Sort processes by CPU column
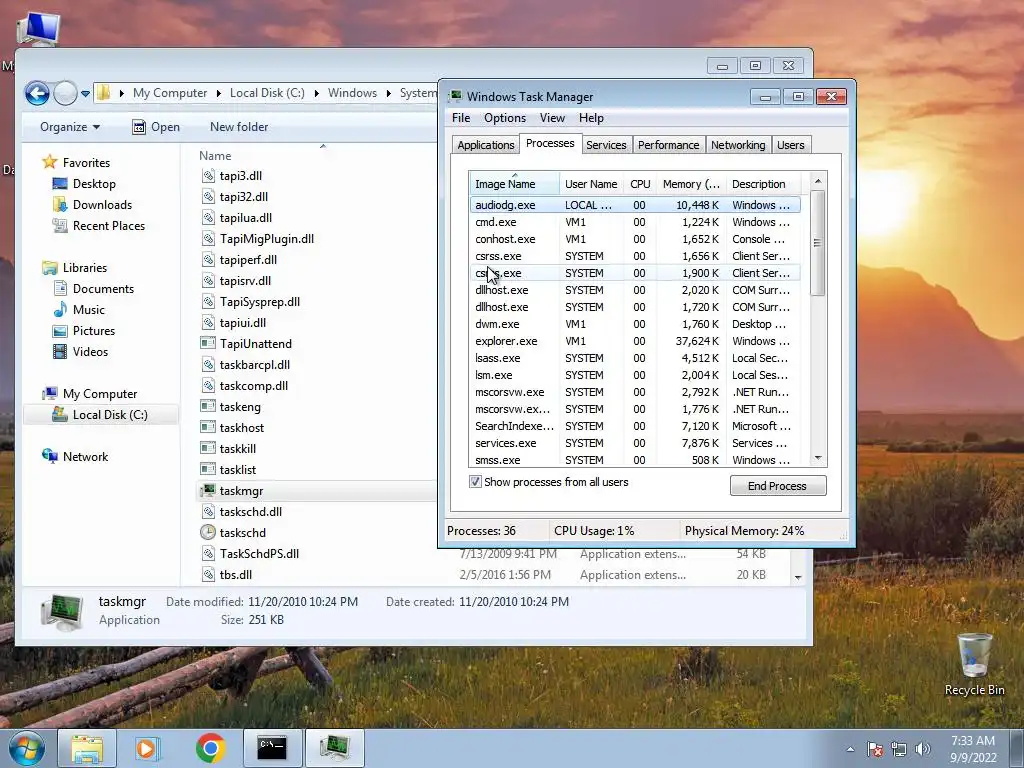The height and width of the screenshot is (768, 1024). 640,184
